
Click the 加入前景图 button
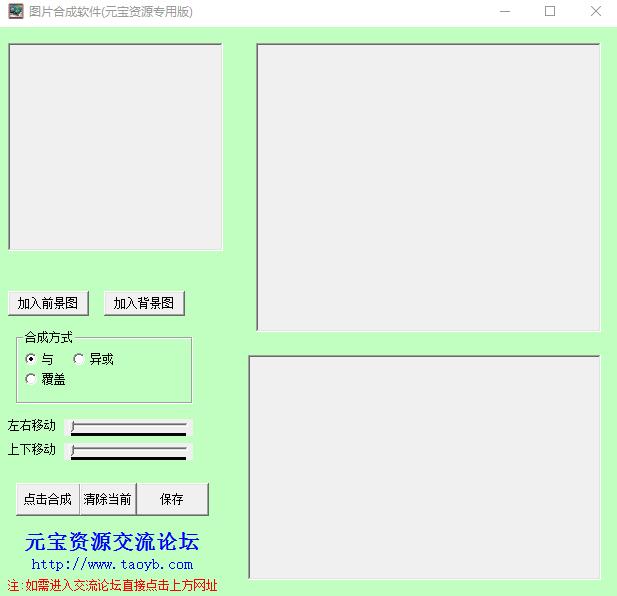pos(48,303)
